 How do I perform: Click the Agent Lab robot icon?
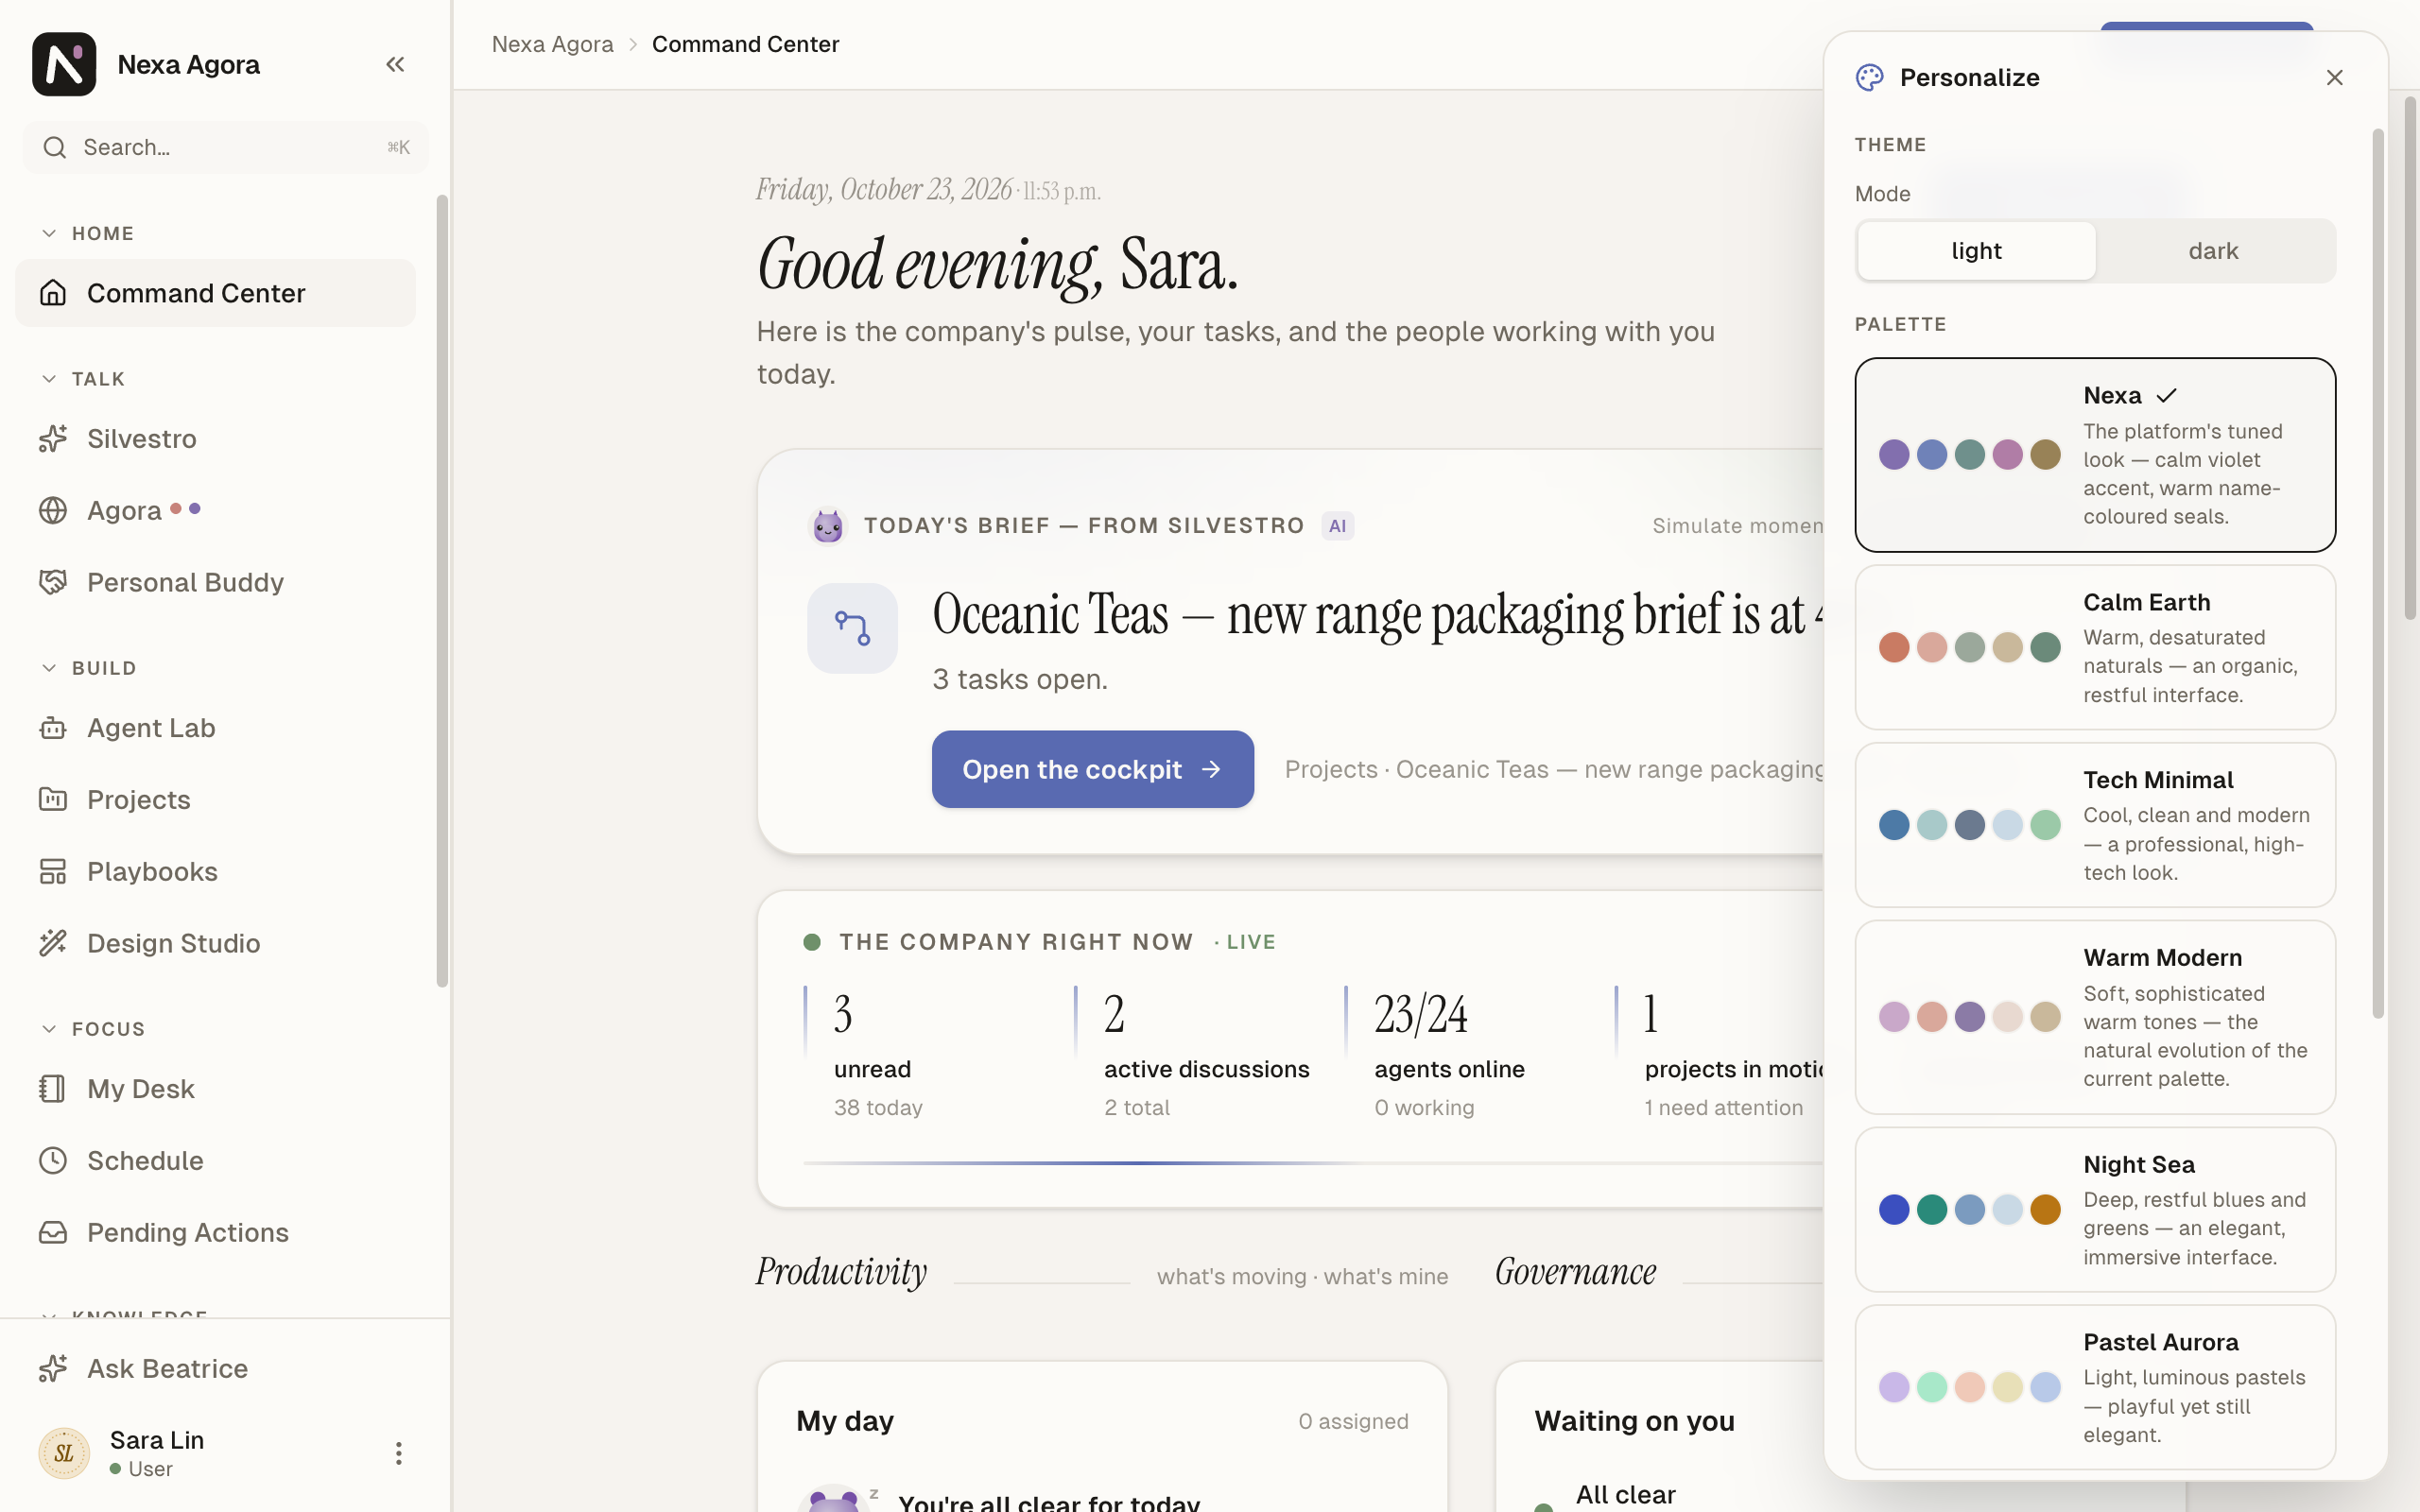[53, 728]
